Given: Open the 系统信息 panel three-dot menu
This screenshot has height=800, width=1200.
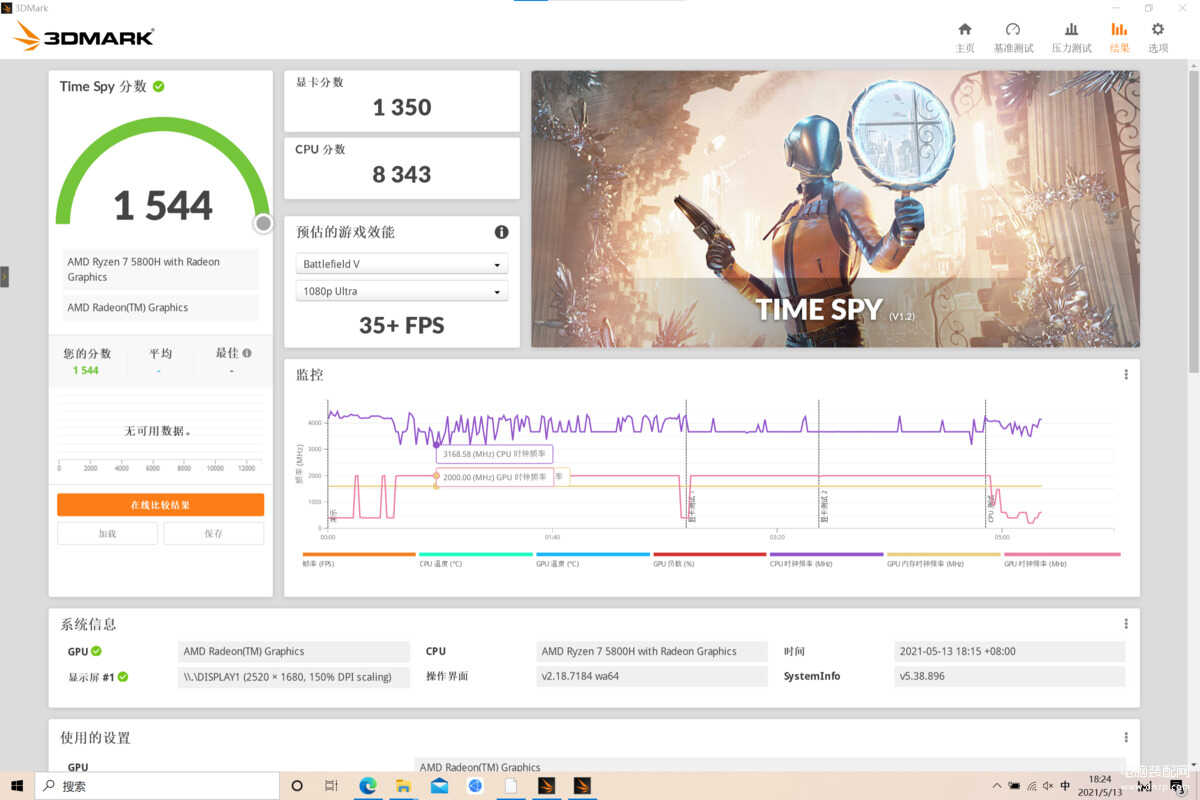Looking at the screenshot, I should point(1126,624).
